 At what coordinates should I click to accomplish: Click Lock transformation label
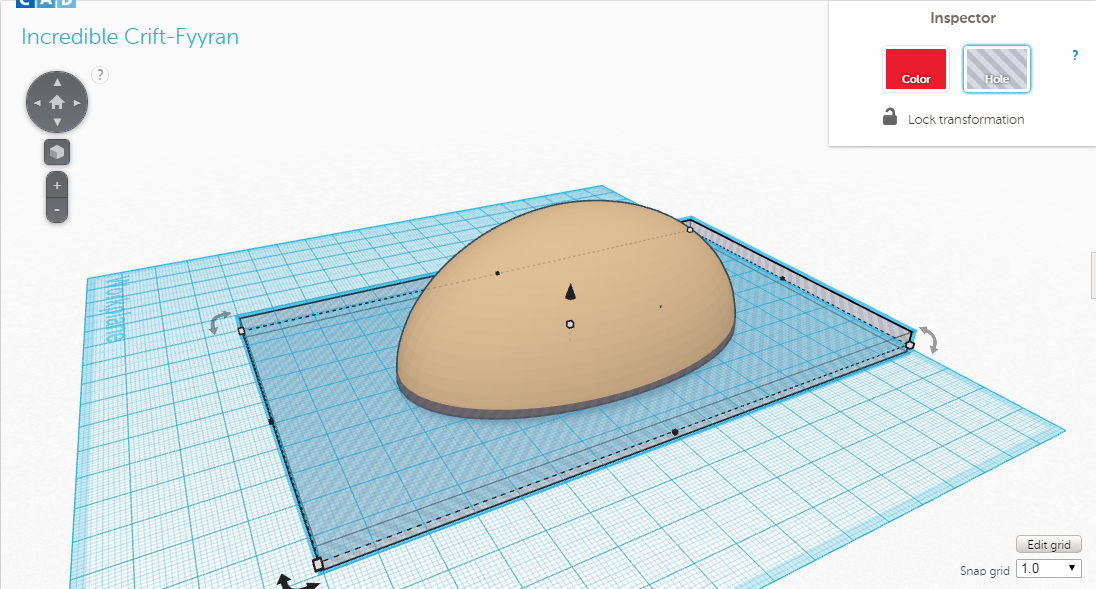966,119
